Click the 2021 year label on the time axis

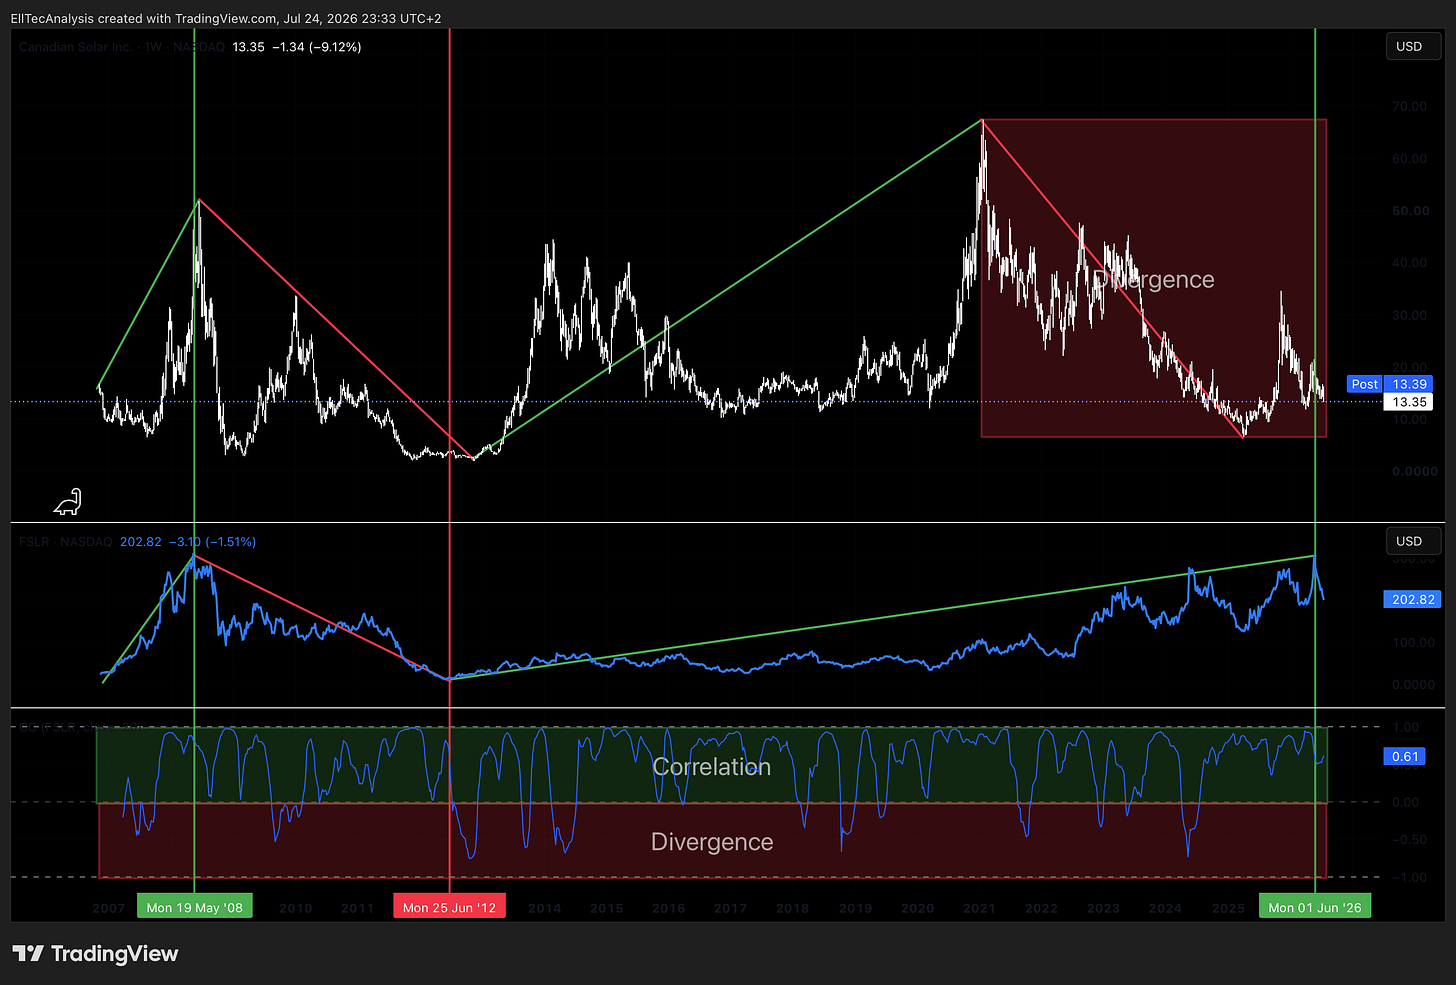tap(980, 908)
